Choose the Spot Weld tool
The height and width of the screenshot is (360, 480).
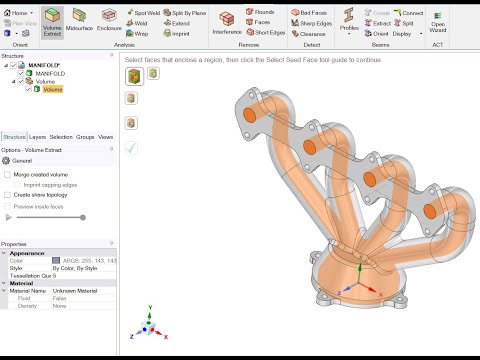click(x=143, y=13)
